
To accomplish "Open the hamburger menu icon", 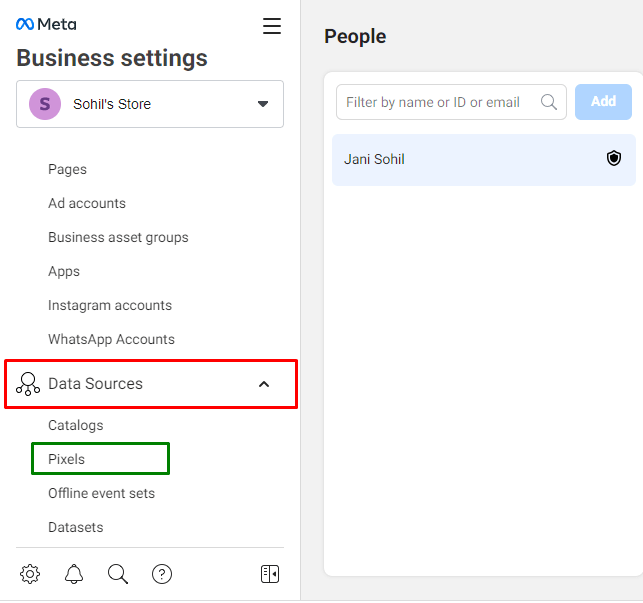I will click(272, 26).
